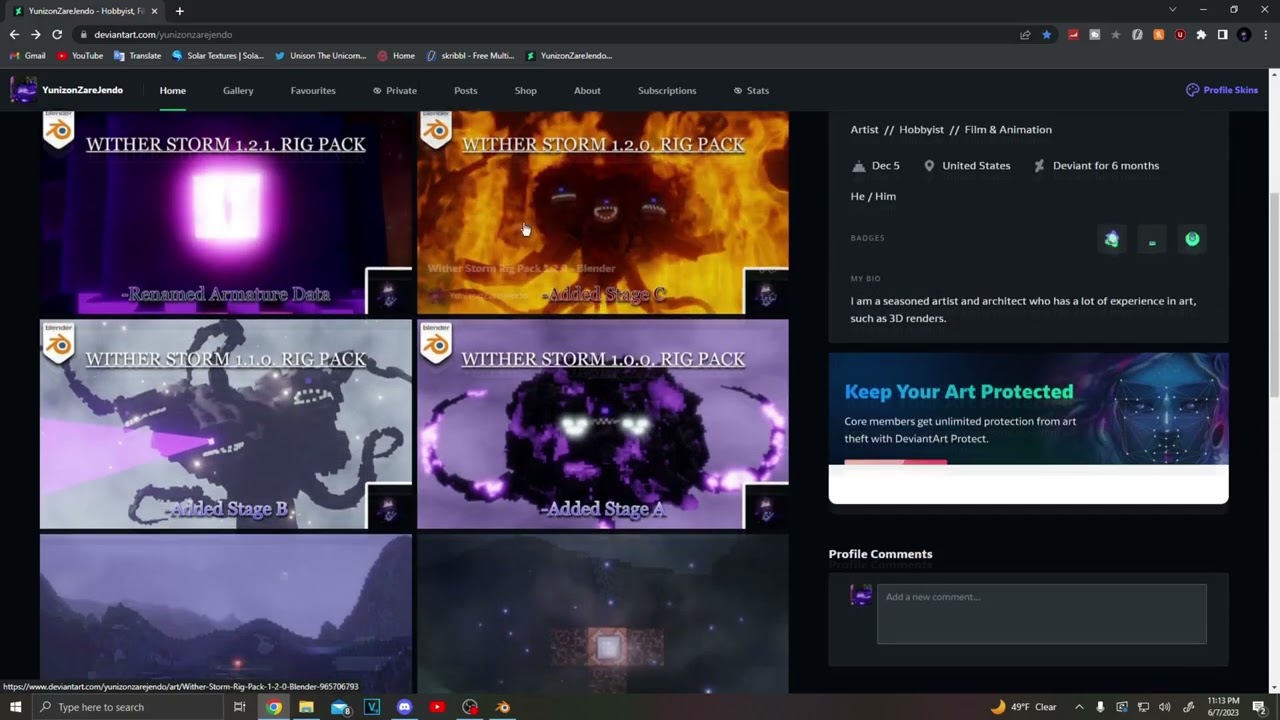Open the Mail app on taskbar
The width and height of the screenshot is (1280, 720).
coord(340,707)
